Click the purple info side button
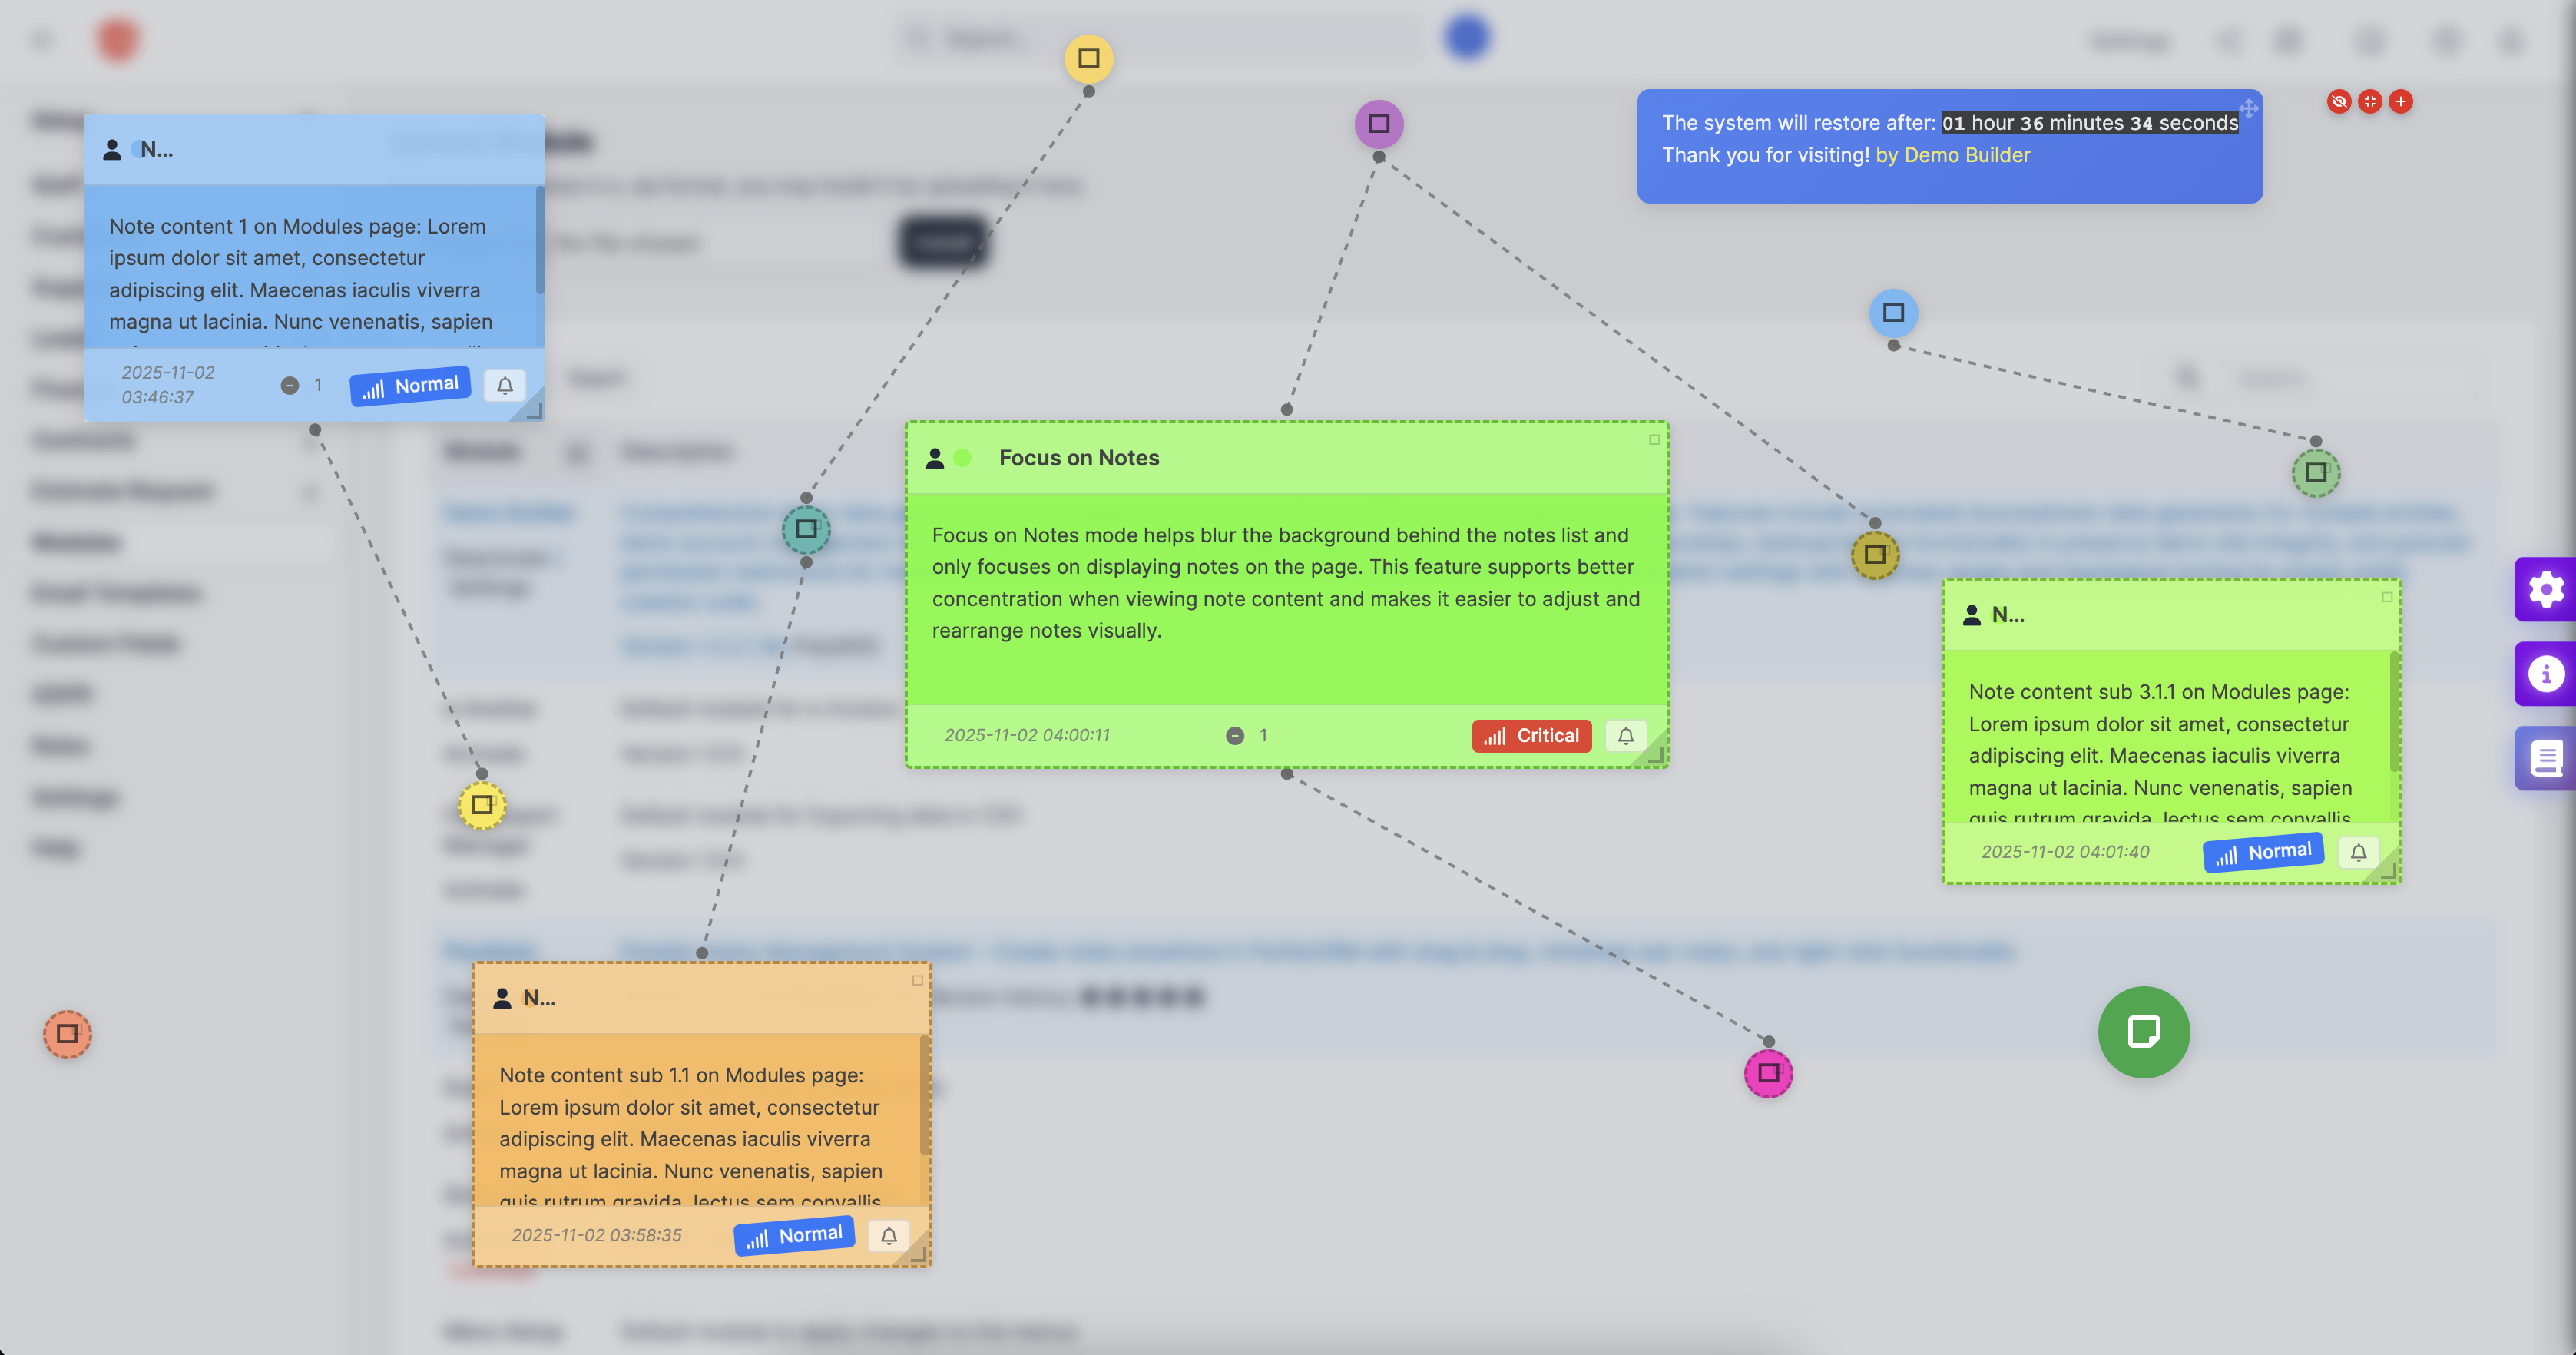 (2545, 674)
